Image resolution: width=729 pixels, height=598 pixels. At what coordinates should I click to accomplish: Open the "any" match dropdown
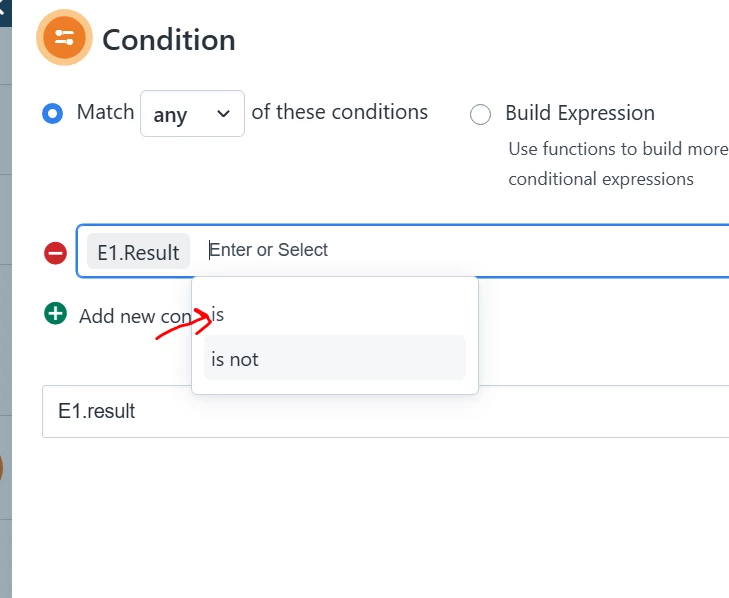coord(192,113)
